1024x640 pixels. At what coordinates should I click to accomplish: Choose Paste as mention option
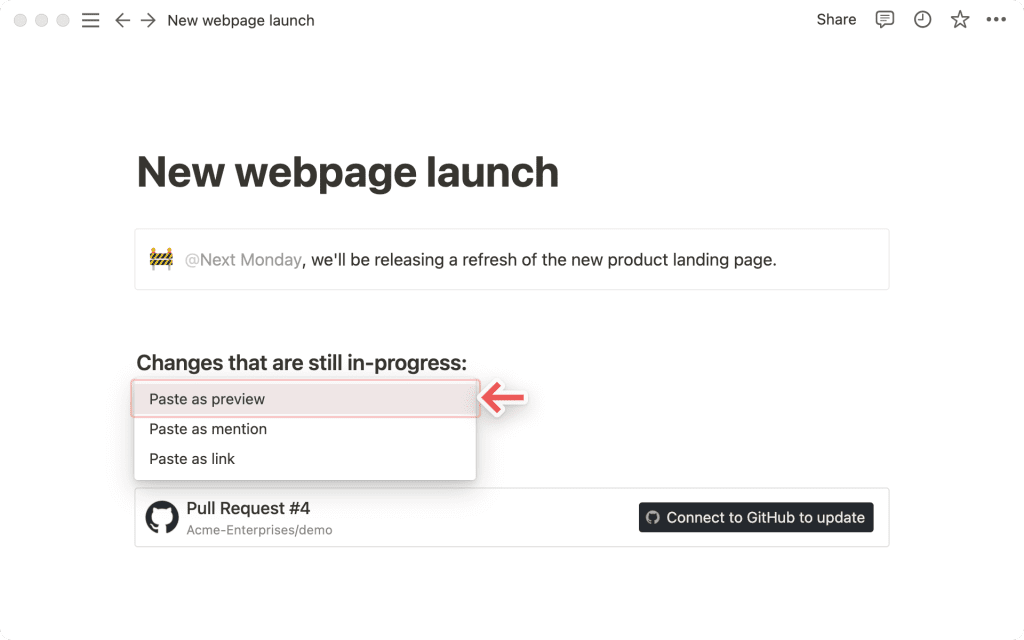(x=306, y=429)
